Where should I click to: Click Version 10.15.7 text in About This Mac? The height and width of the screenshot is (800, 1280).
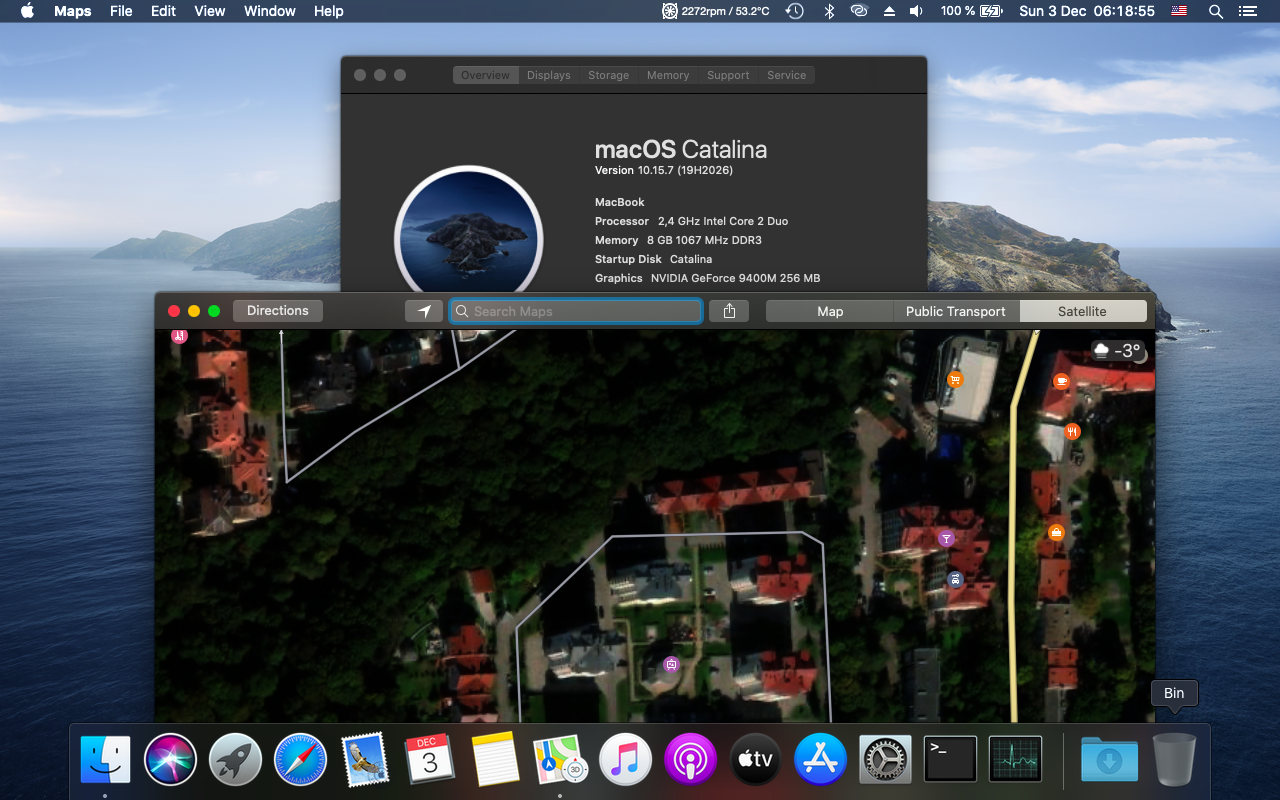[664, 170]
